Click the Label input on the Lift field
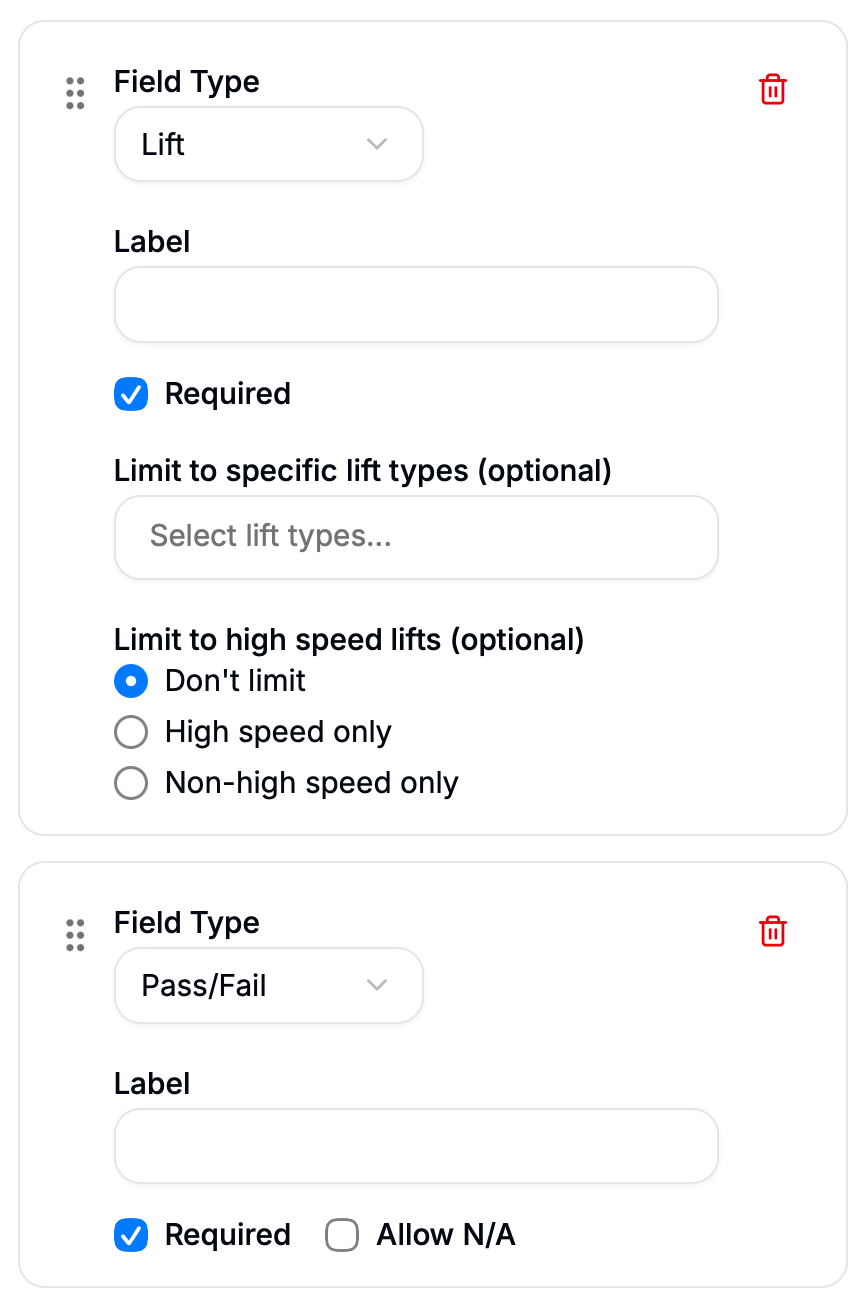 point(416,304)
